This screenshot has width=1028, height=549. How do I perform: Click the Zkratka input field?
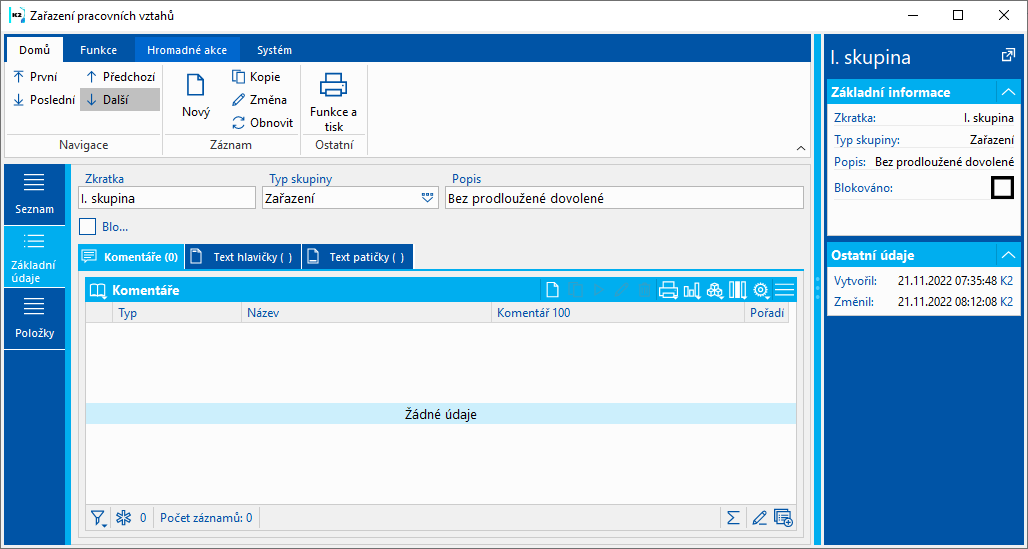[167, 198]
